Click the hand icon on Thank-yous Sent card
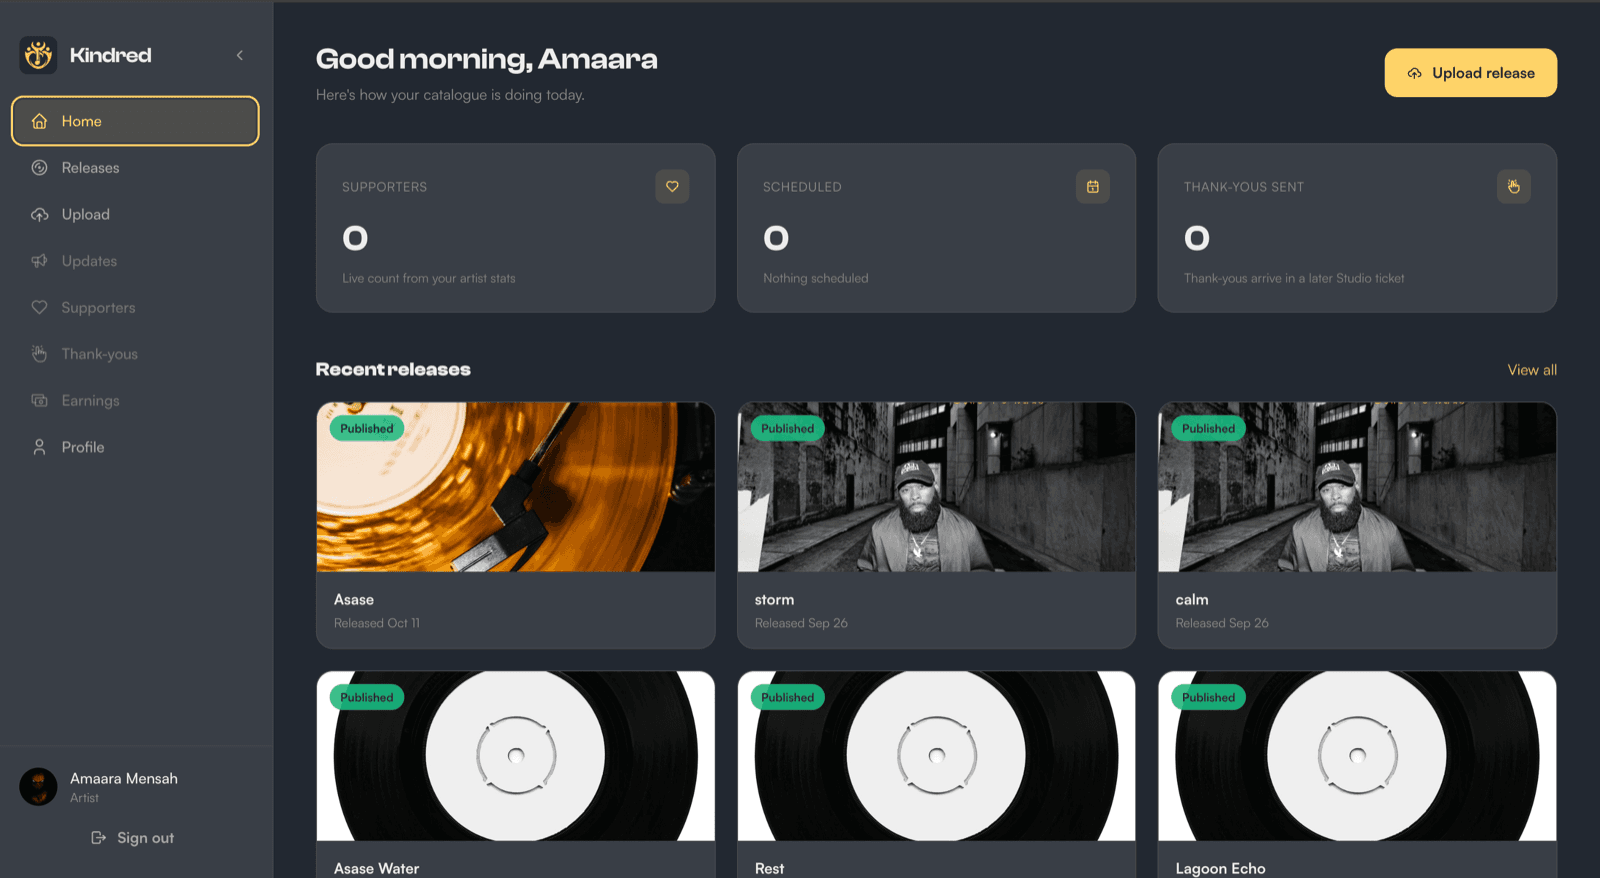1600x878 pixels. pos(1514,186)
